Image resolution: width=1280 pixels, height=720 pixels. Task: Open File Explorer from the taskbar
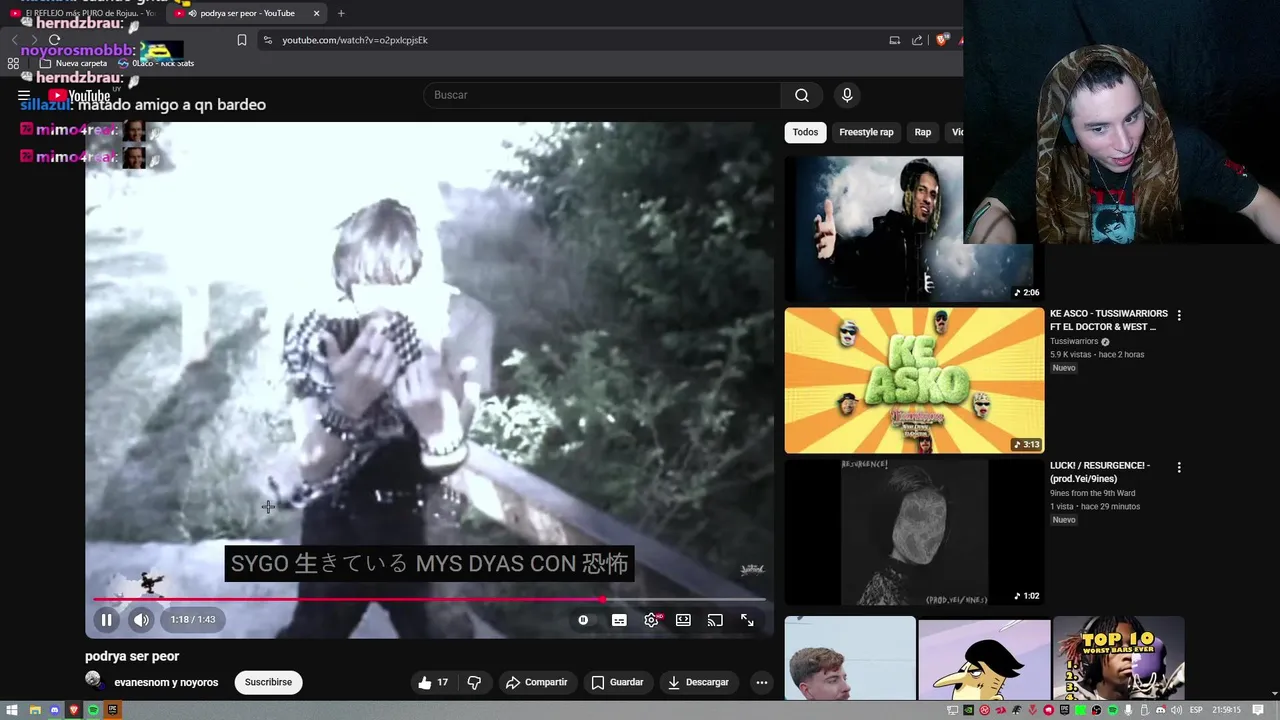(34, 710)
